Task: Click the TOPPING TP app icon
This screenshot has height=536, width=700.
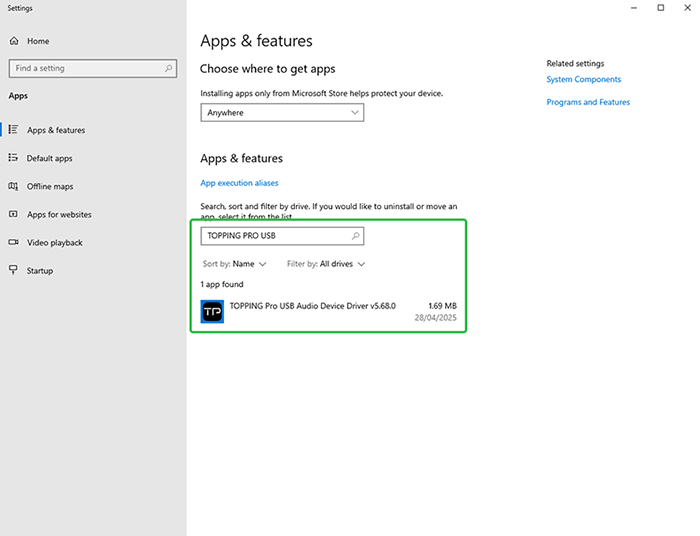Action: (212, 312)
